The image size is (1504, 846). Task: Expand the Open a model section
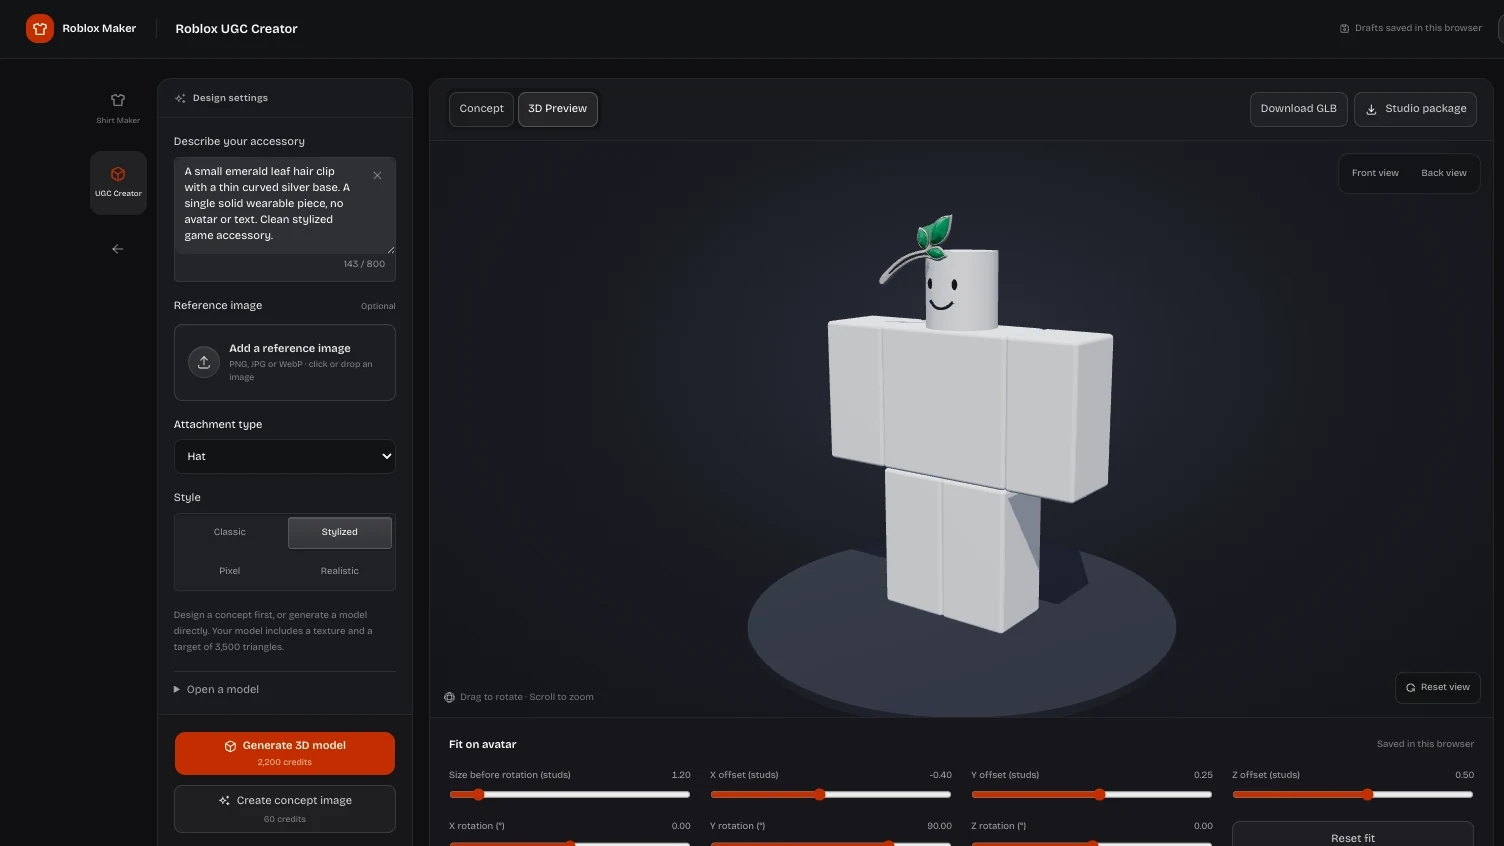[x=217, y=689]
